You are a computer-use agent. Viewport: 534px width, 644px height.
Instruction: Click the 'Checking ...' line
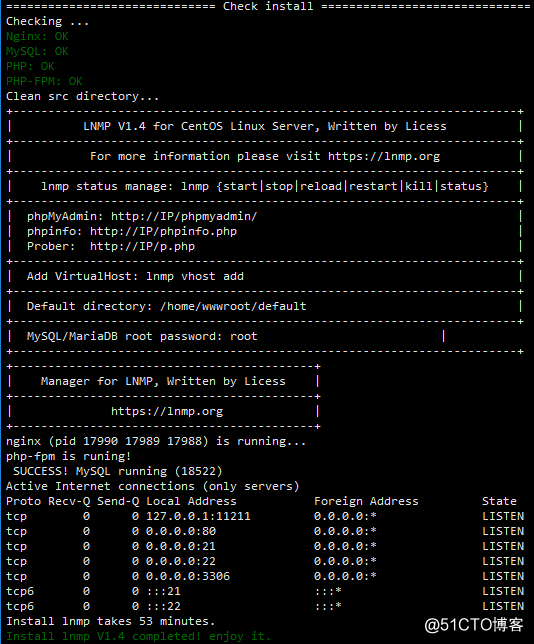tap(47, 21)
